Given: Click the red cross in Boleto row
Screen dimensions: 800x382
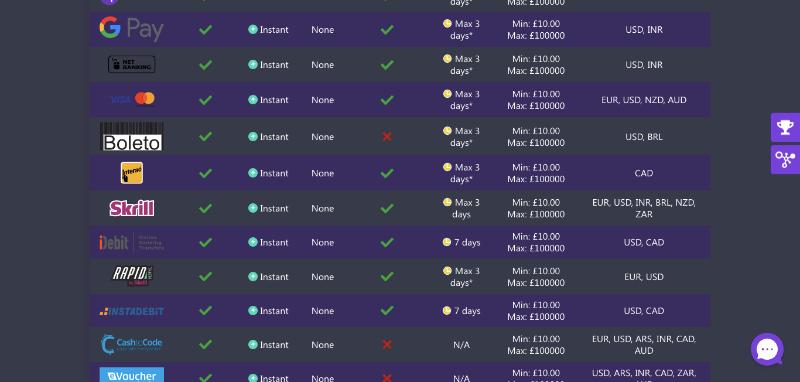Looking at the screenshot, I should pyautogui.click(x=387, y=136).
